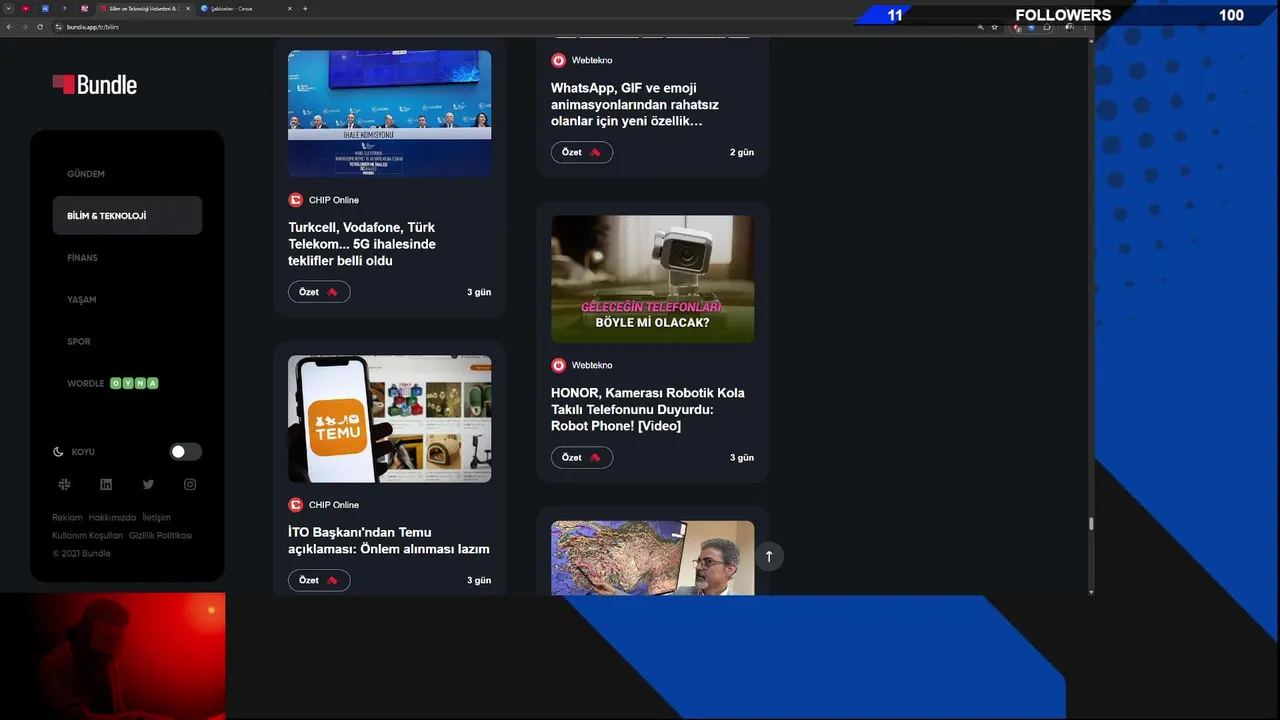This screenshot has width=1280, height=720.
Task: Click the moon icon beside KOYU
Action: (x=58, y=452)
